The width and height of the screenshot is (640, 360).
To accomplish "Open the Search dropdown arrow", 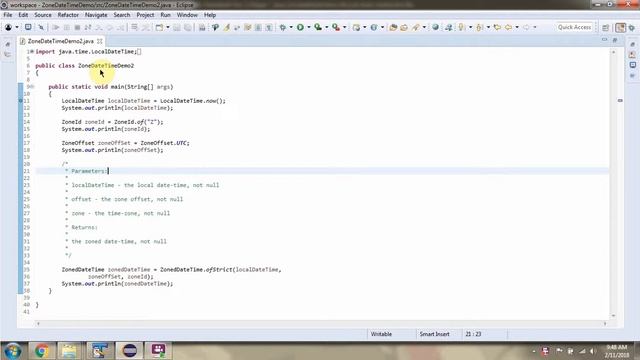I will (x=424, y=27).
